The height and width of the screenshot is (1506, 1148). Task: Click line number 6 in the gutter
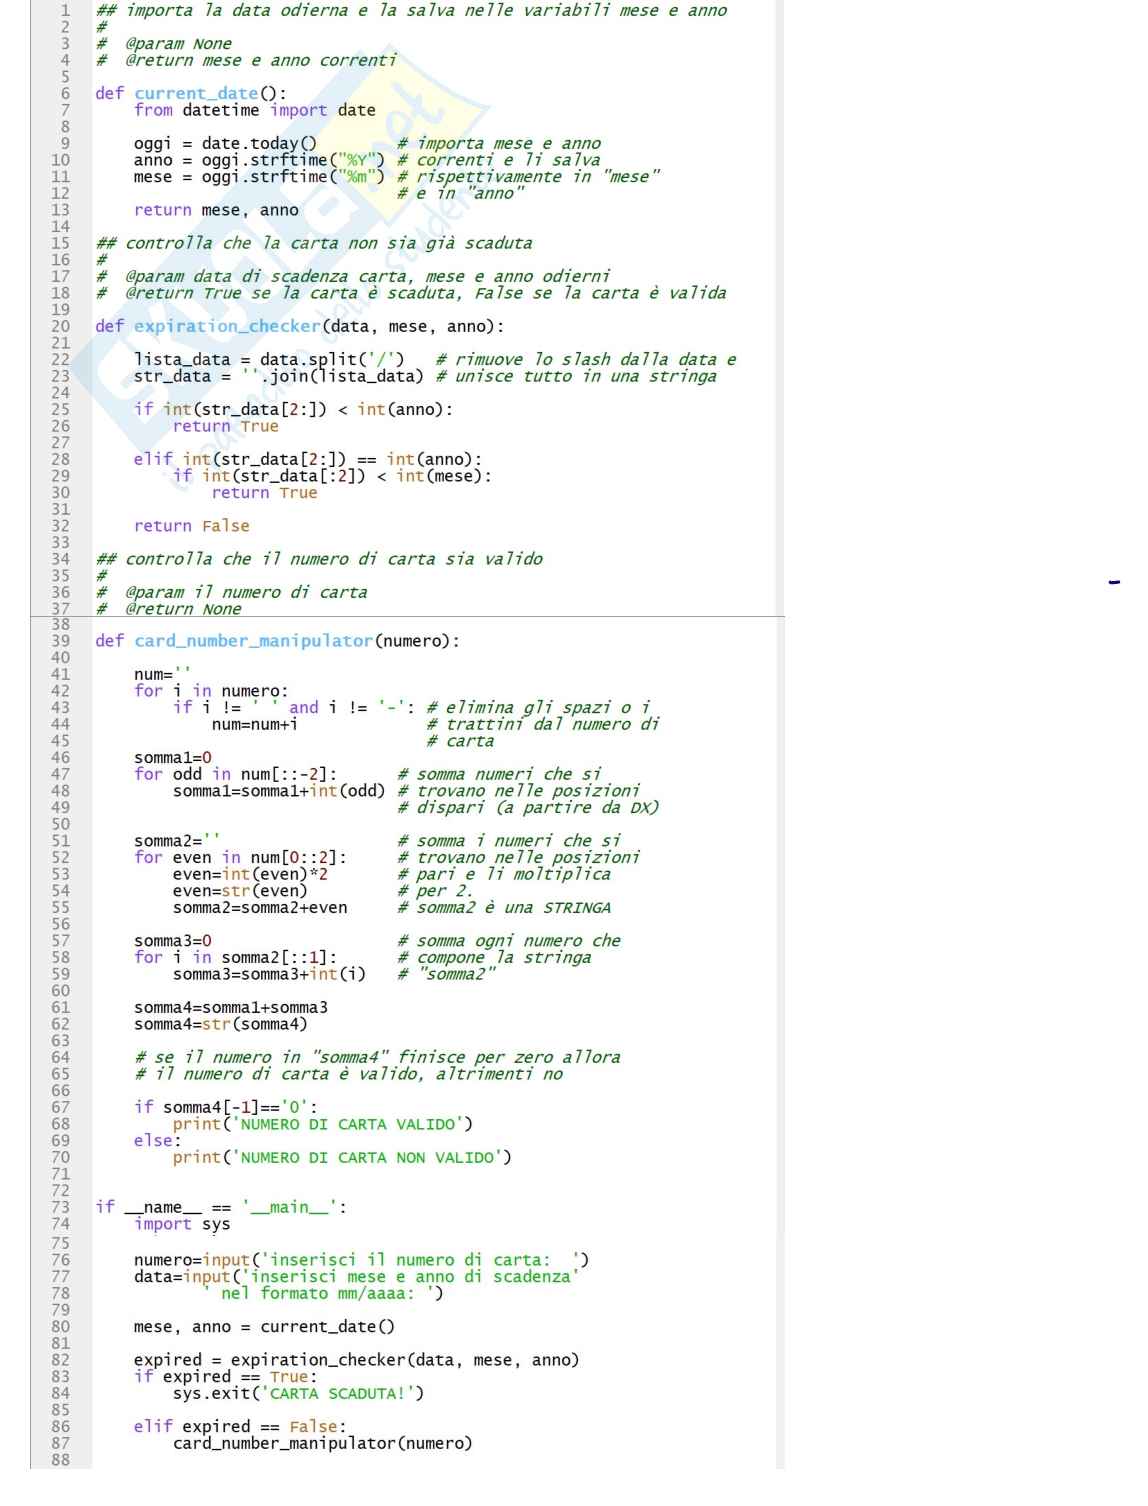pyautogui.click(x=64, y=93)
